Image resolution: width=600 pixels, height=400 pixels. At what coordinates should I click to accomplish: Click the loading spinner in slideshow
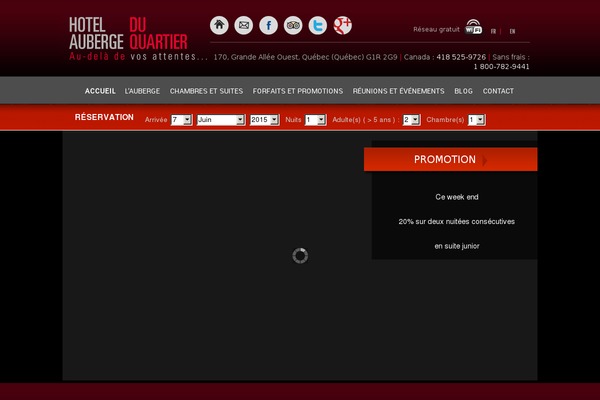pos(300,256)
